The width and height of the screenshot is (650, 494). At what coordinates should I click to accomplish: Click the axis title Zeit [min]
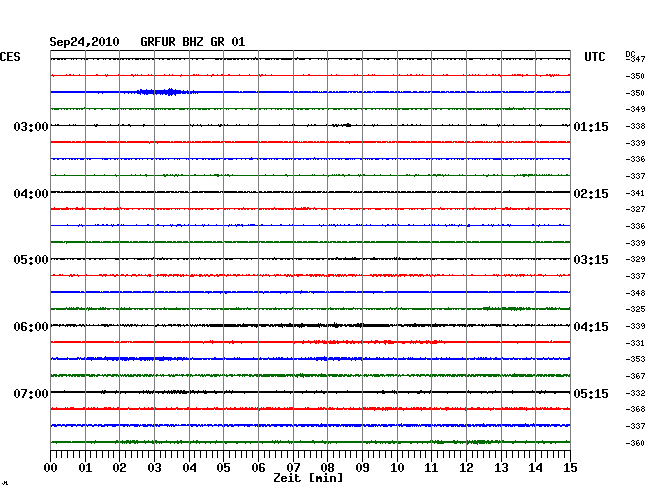tap(308, 478)
